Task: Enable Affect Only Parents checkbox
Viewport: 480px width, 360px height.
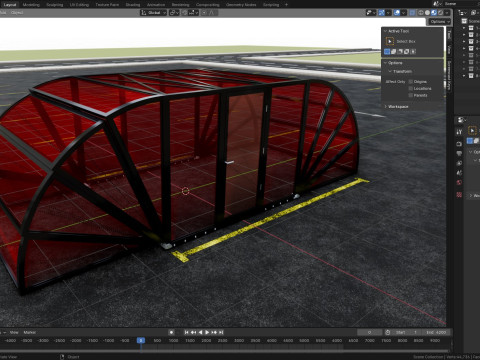Action: pos(411,95)
